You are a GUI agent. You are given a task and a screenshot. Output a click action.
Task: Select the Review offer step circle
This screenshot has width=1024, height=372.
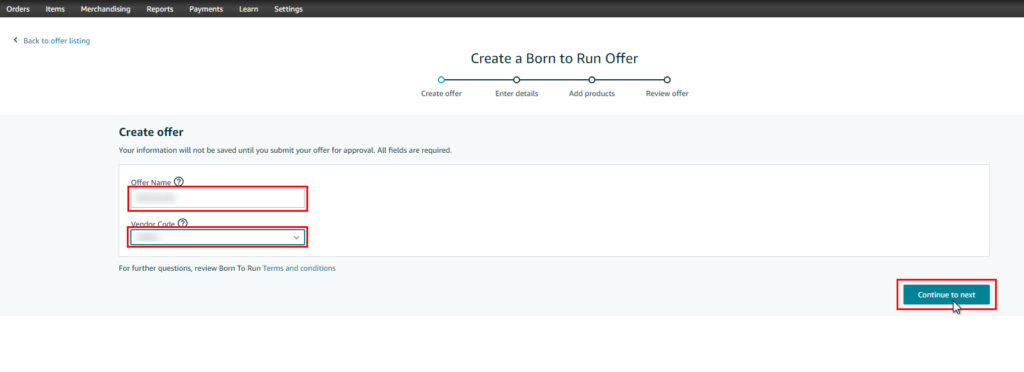pyautogui.click(x=667, y=80)
